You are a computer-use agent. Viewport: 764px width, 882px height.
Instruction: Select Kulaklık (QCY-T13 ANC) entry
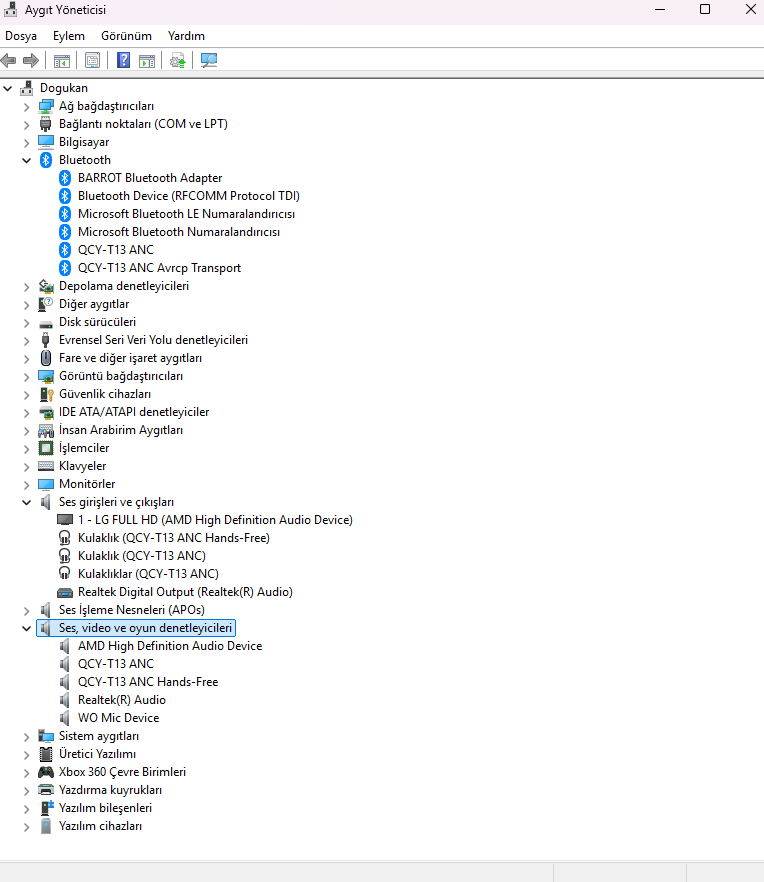142,556
